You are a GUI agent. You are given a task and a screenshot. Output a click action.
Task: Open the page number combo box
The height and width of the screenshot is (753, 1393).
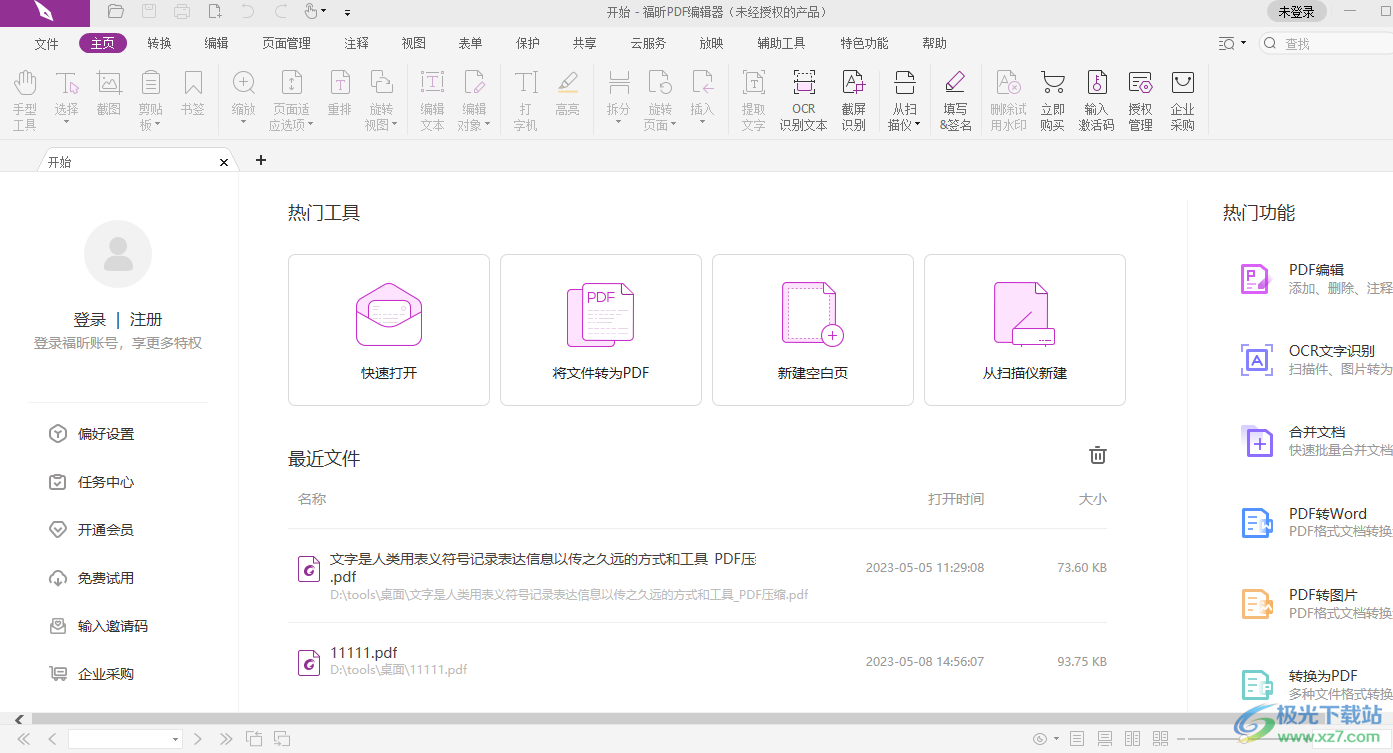click(x=125, y=739)
